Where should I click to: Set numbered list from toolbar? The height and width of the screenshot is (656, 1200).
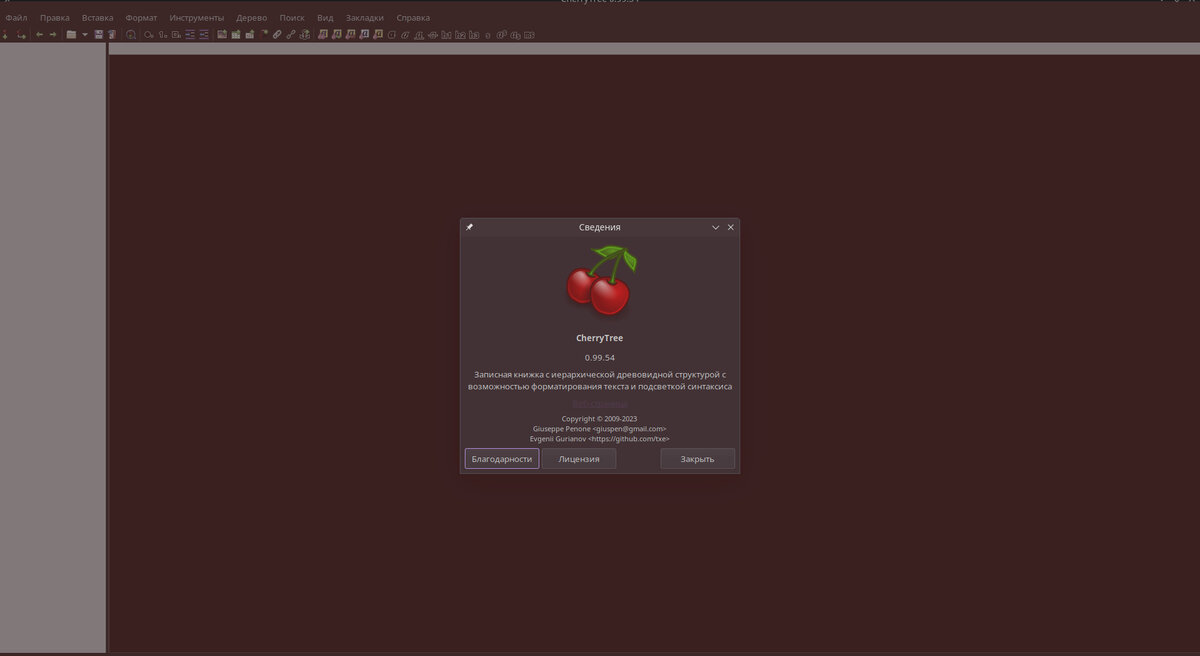click(x=162, y=35)
